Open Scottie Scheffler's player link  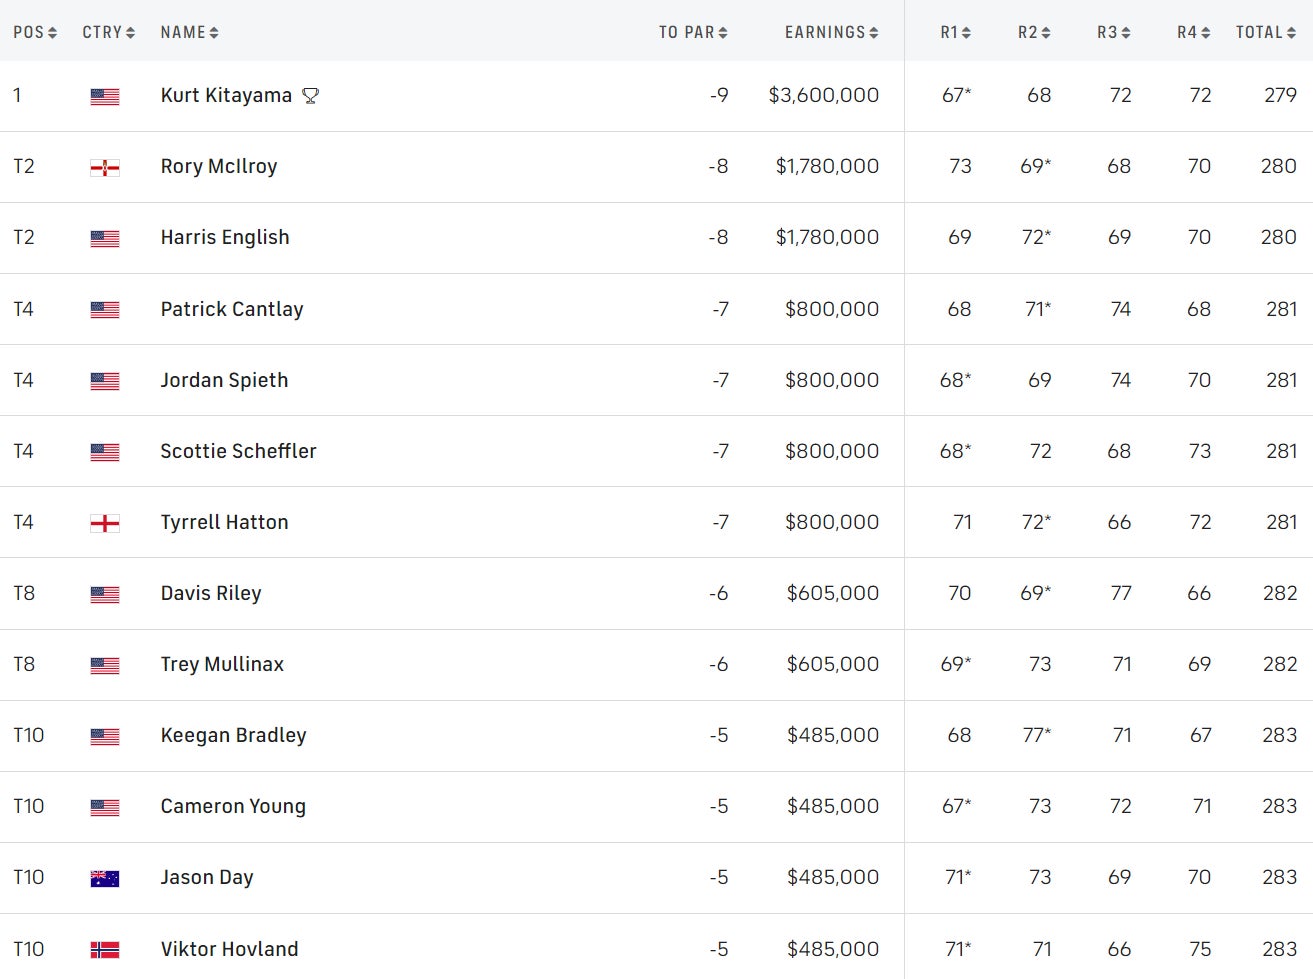[x=238, y=451]
